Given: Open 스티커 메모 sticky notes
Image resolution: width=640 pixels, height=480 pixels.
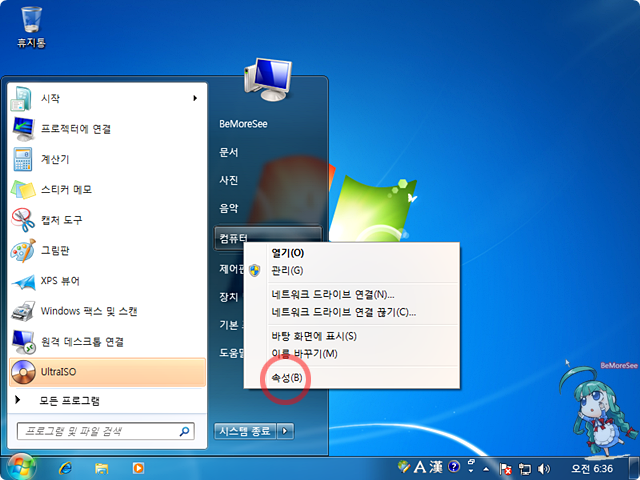Looking at the screenshot, I should point(65,189).
